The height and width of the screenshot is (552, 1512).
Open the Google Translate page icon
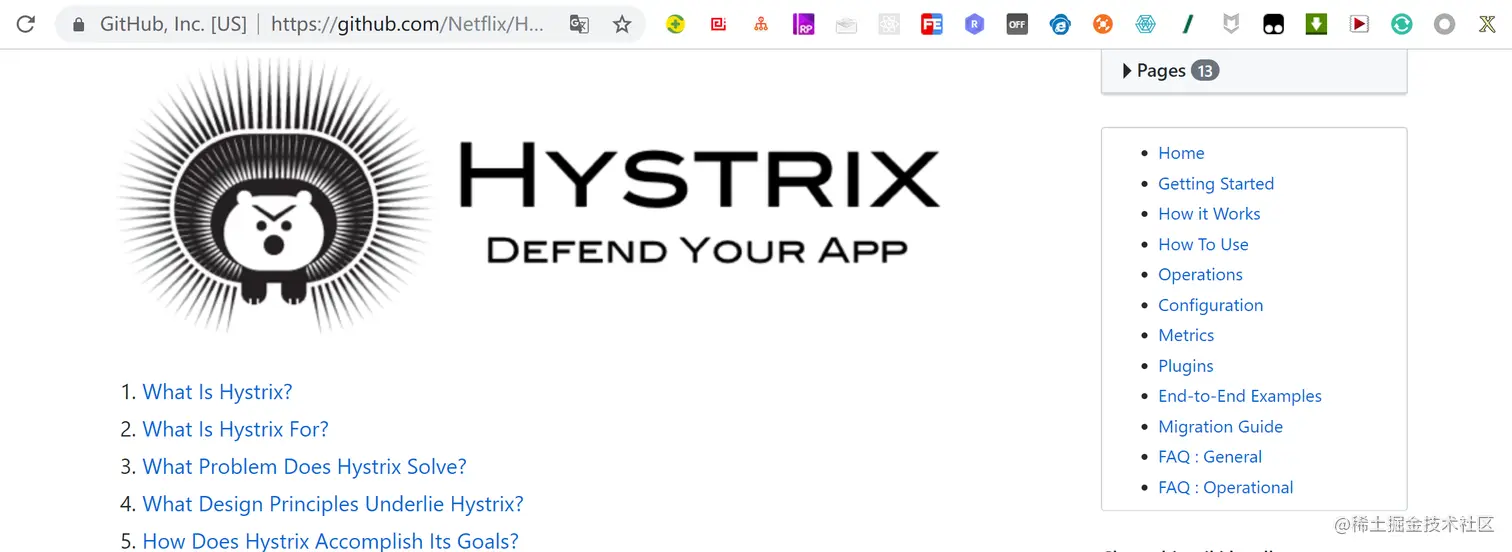pyautogui.click(x=579, y=24)
